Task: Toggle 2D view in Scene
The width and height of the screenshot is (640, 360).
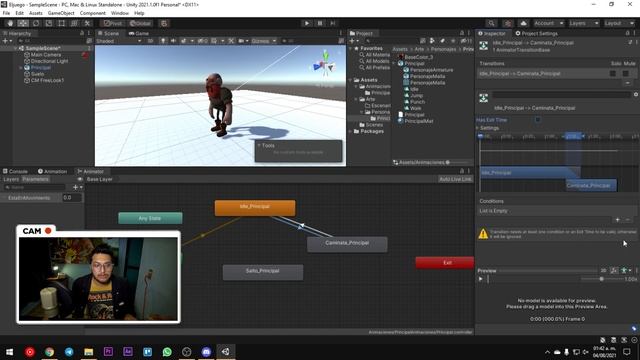Action: click(150, 41)
